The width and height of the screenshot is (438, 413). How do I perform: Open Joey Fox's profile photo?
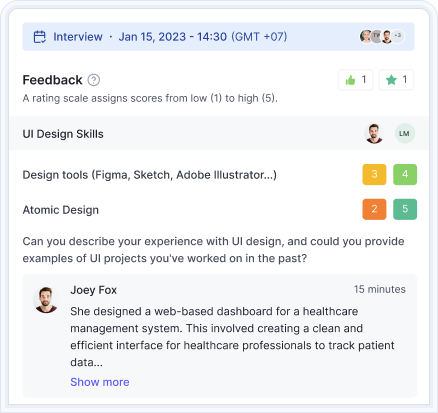[x=46, y=300]
